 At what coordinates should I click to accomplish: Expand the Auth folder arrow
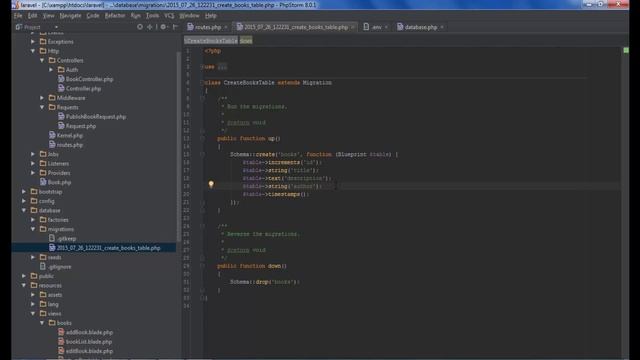pos(51,70)
